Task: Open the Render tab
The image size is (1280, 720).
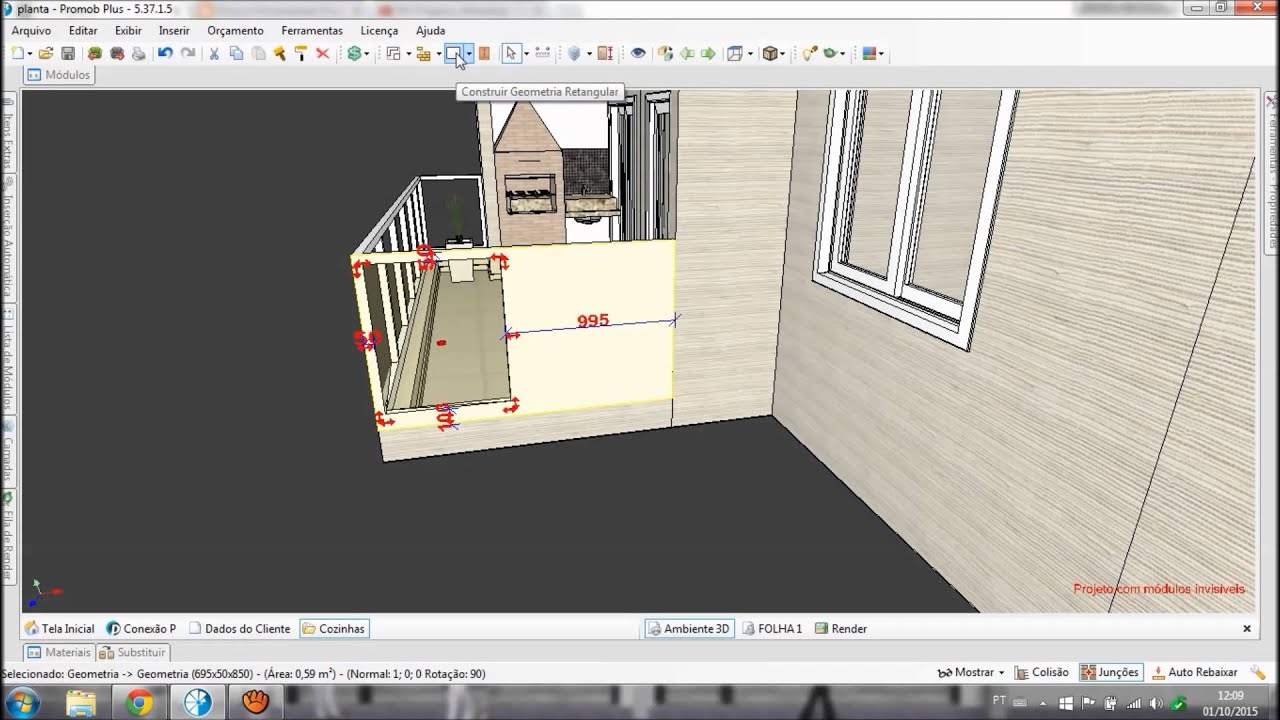Action: pyautogui.click(x=841, y=629)
